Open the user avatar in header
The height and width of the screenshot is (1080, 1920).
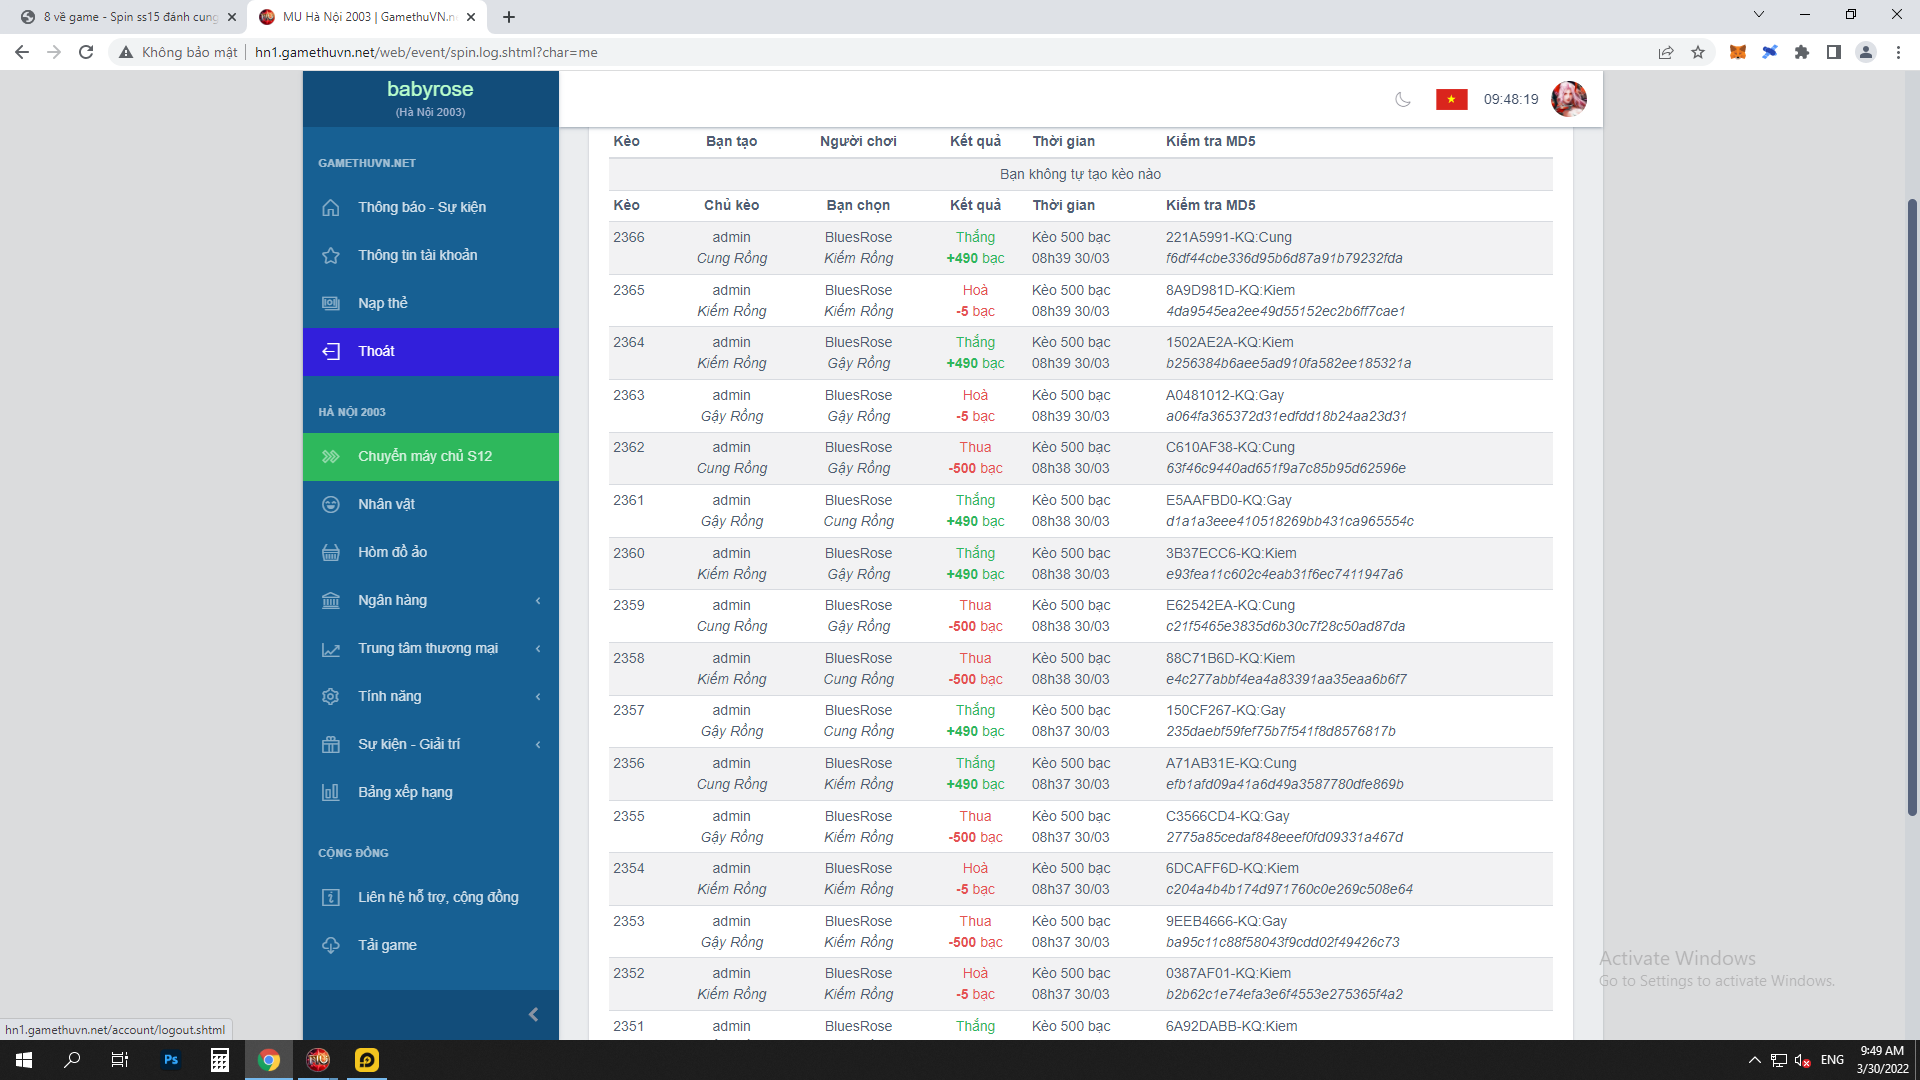[1568, 99]
